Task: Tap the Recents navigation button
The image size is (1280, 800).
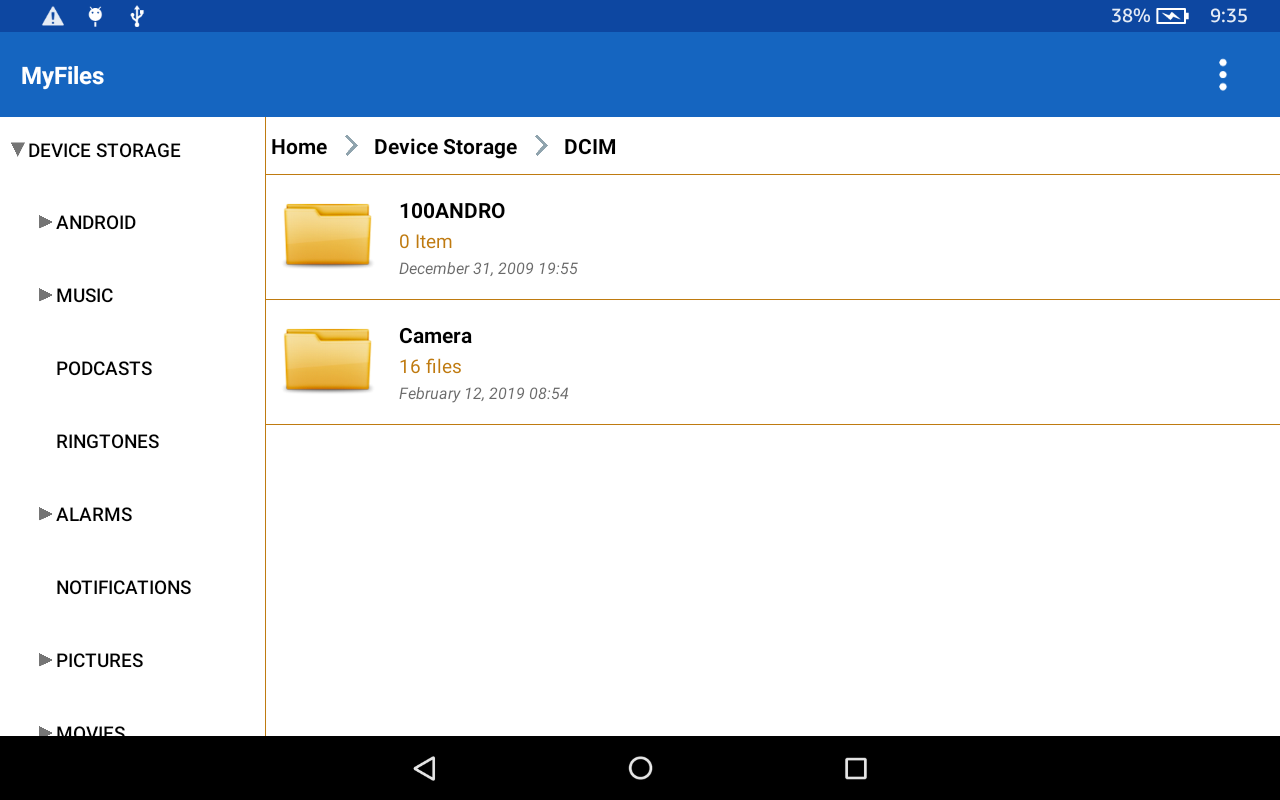Action: (x=855, y=767)
